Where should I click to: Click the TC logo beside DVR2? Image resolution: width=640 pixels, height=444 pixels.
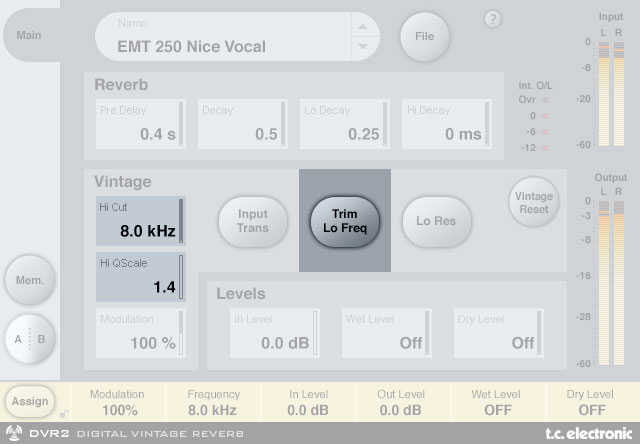click(x=15, y=434)
